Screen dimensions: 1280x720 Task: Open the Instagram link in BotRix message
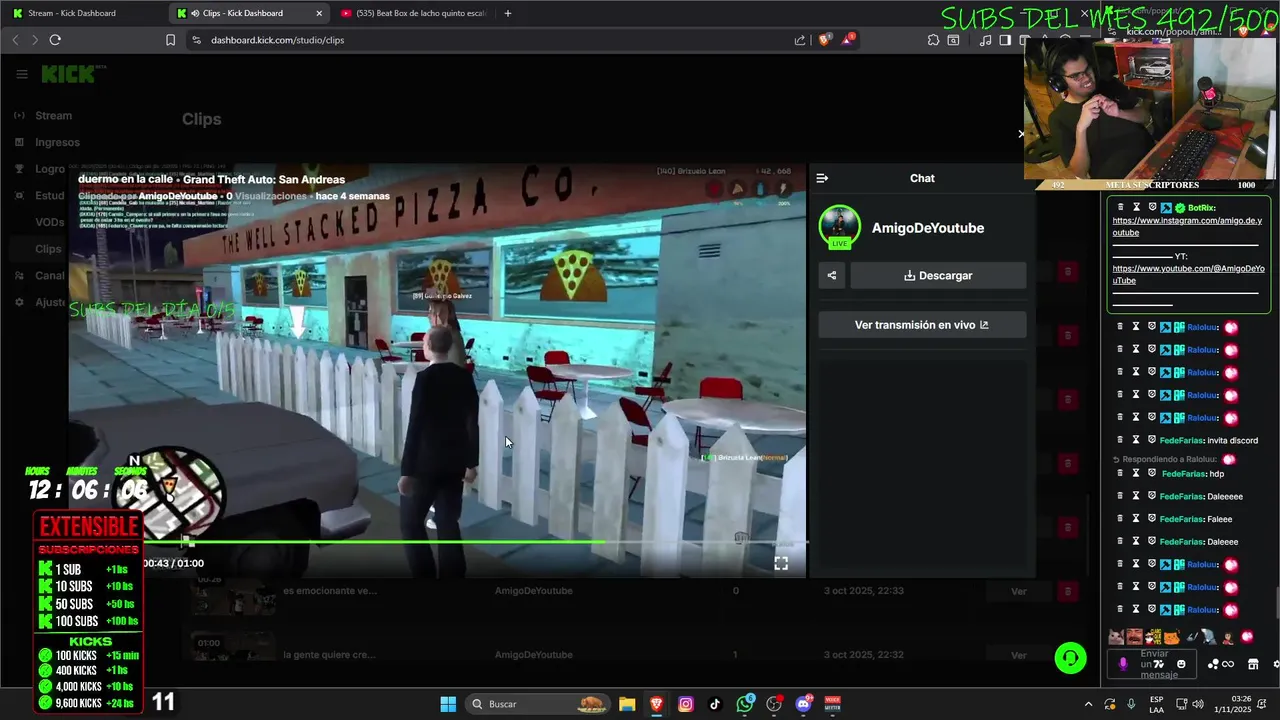click(x=1187, y=226)
